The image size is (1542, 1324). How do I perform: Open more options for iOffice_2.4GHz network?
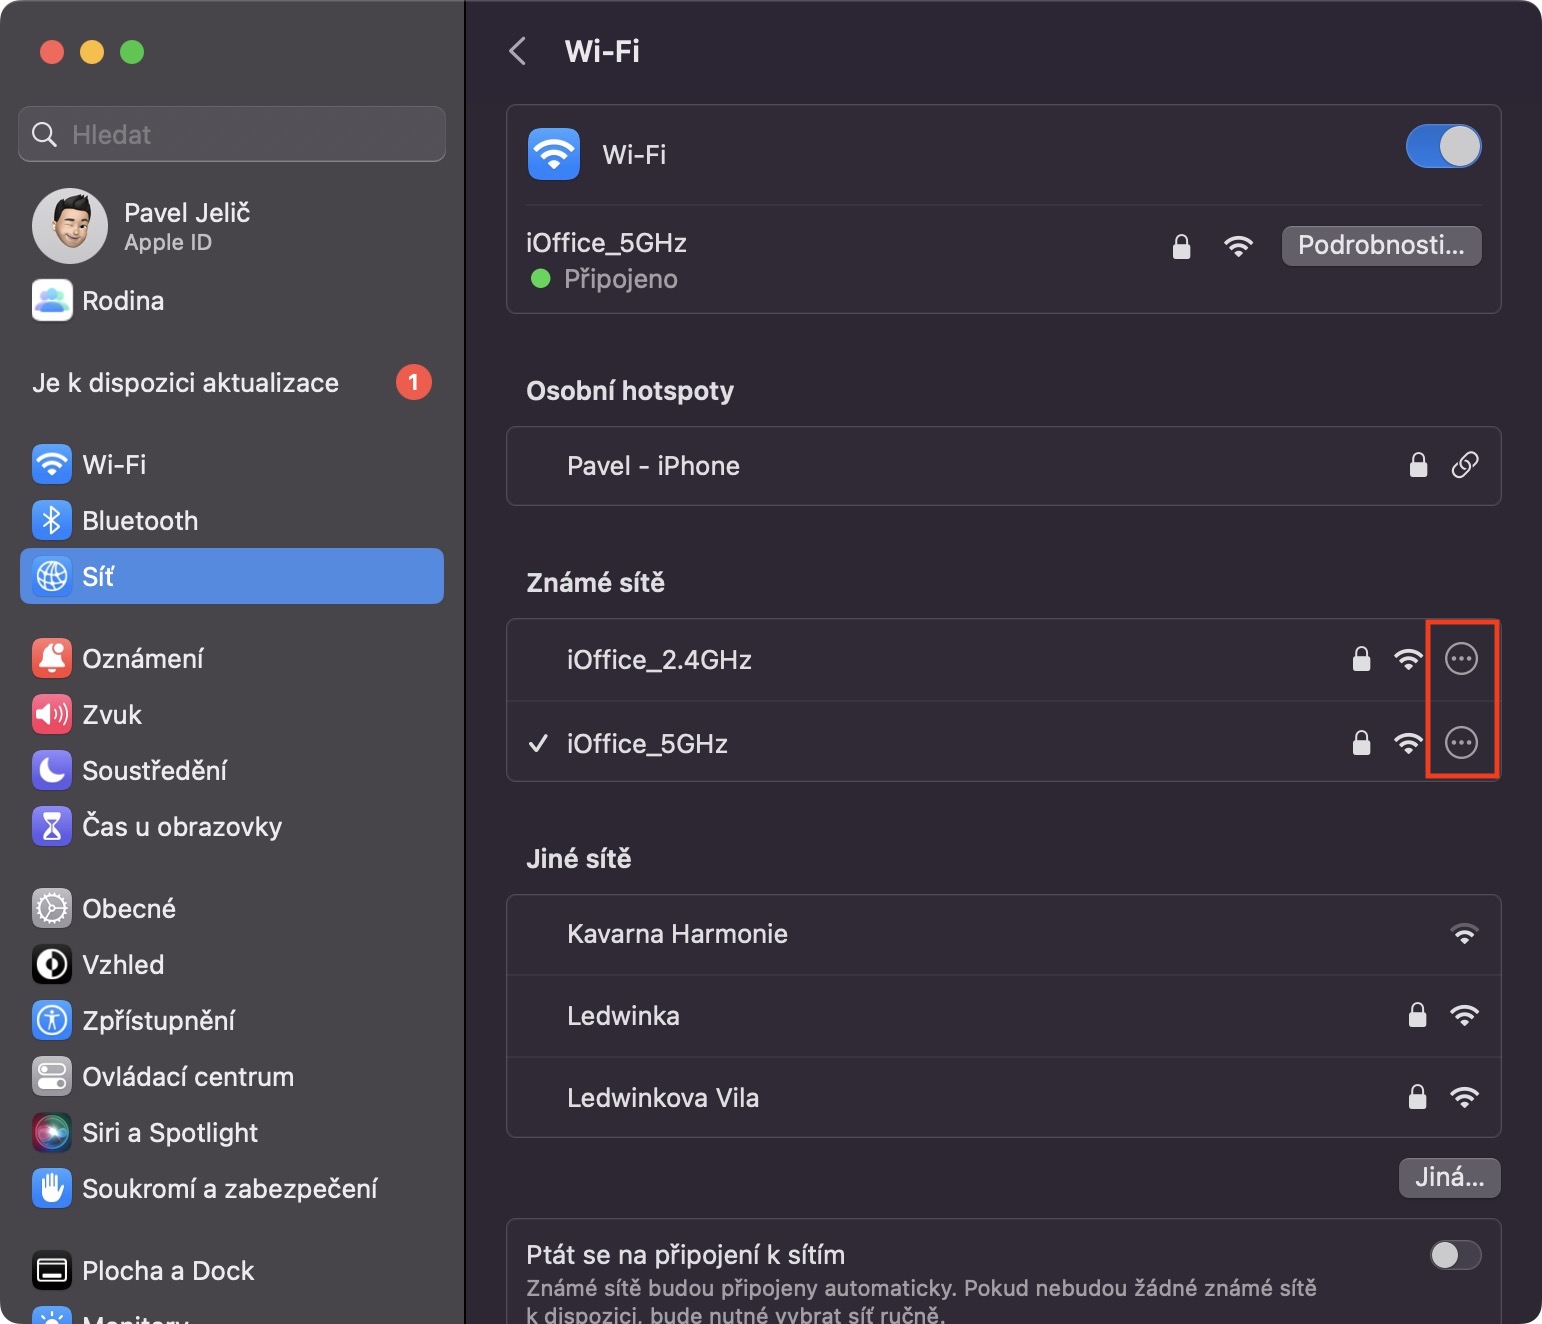(1461, 659)
